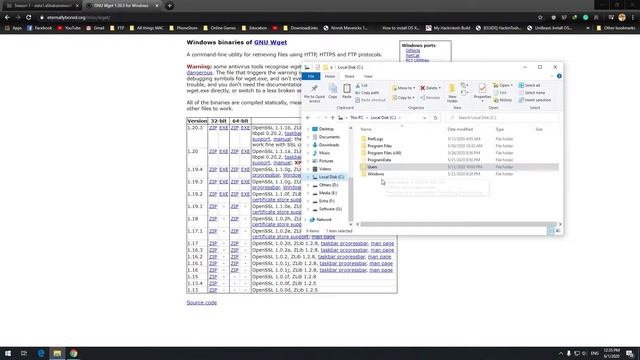Click Select none in Explorer ribbon
This screenshot has height=360, width=640.
pyautogui.click(x=532, y=93)
